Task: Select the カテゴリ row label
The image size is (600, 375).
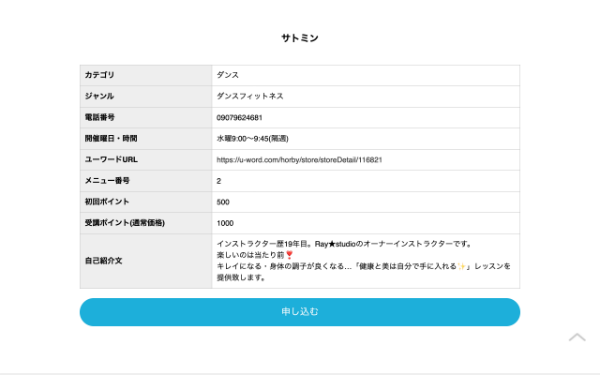Action: [x=99, y=75]
